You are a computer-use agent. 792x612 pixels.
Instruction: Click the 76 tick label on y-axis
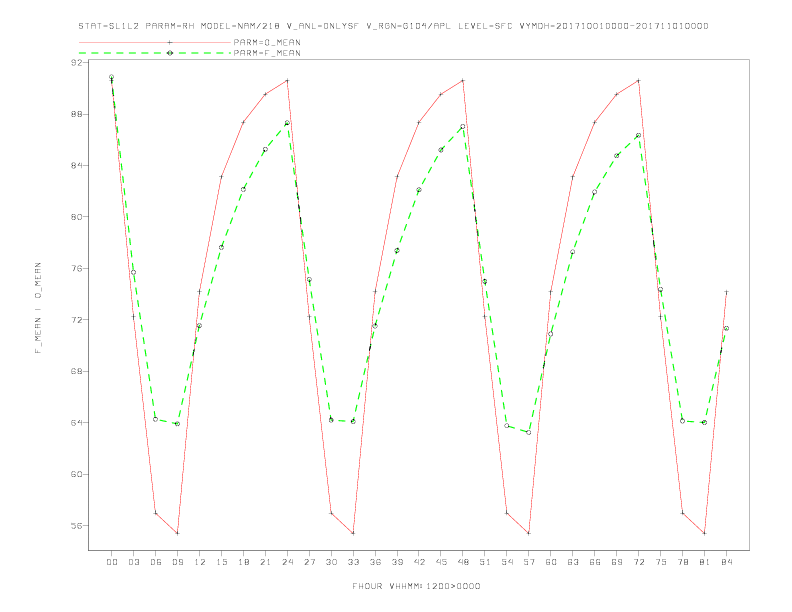tap(77, 268)
